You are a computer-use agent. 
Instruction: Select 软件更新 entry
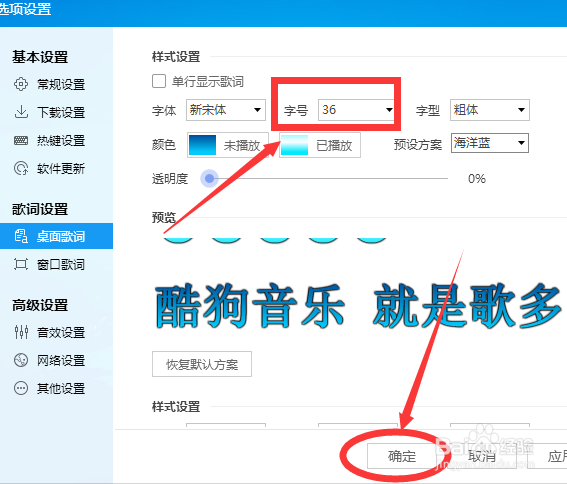click(61, 169)
